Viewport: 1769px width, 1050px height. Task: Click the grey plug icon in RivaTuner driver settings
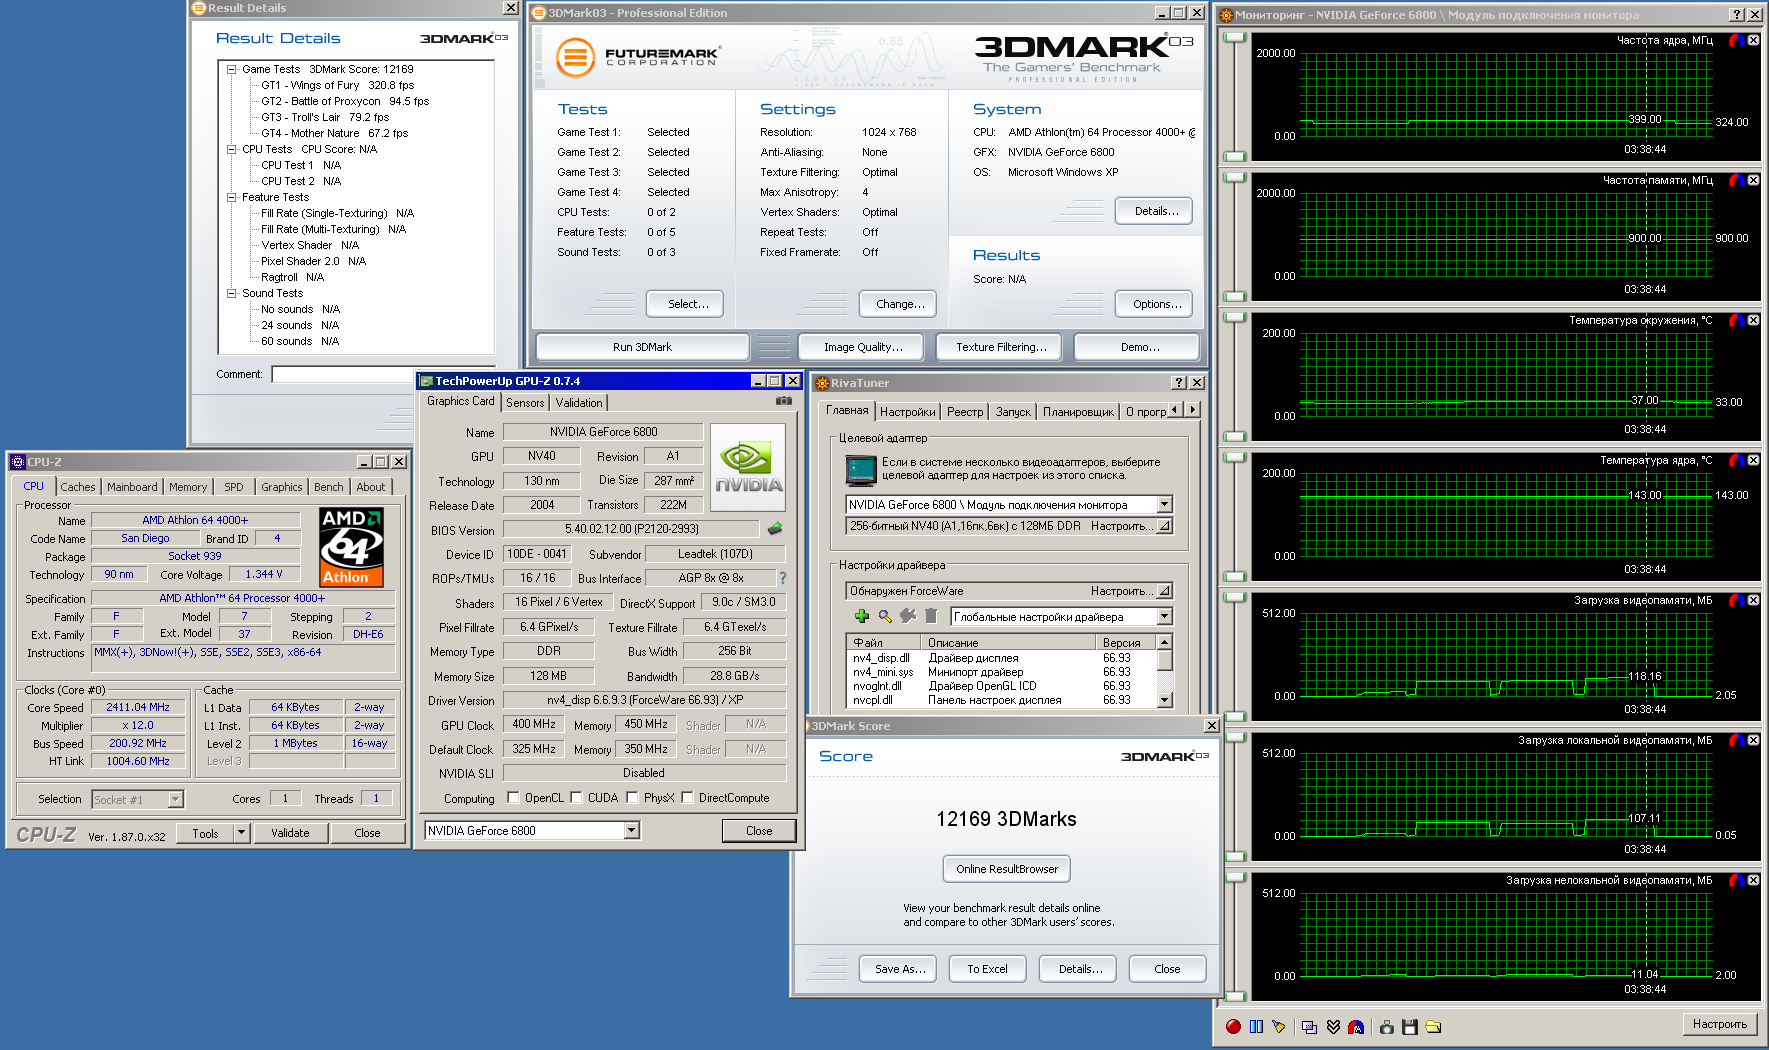tap(908, 616)
